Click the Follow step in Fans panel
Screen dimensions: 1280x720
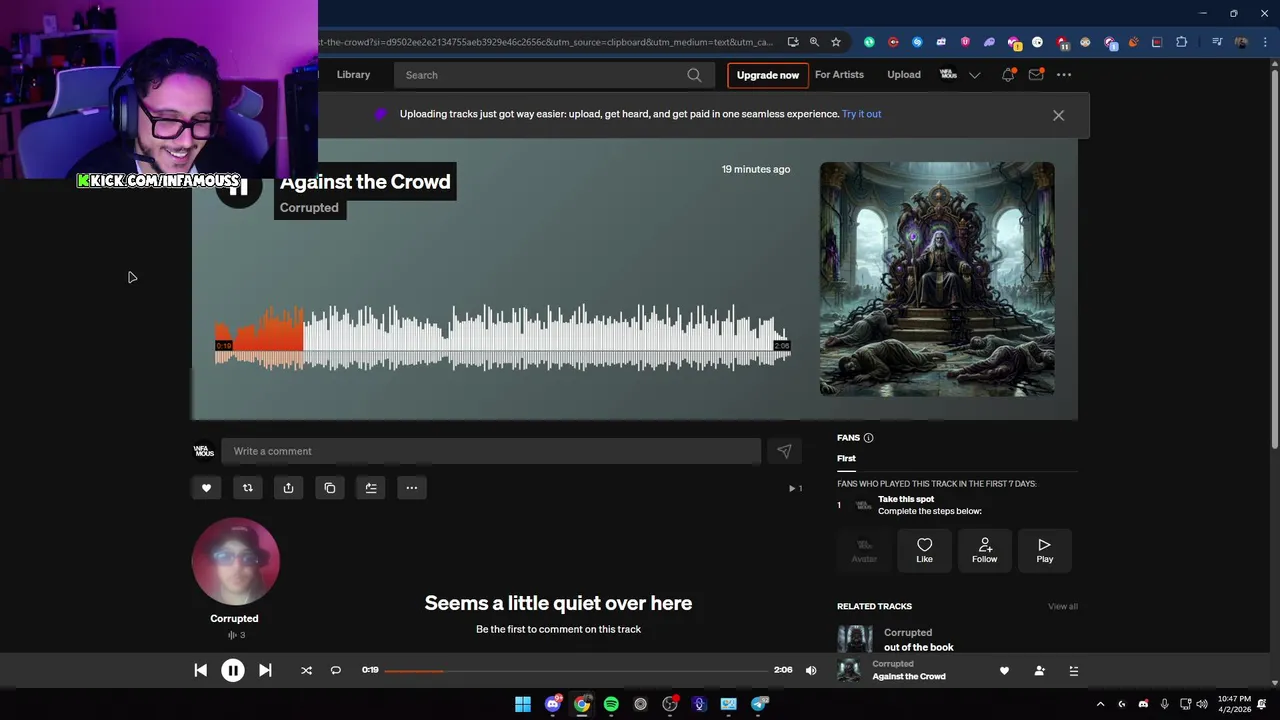point(984,550)
